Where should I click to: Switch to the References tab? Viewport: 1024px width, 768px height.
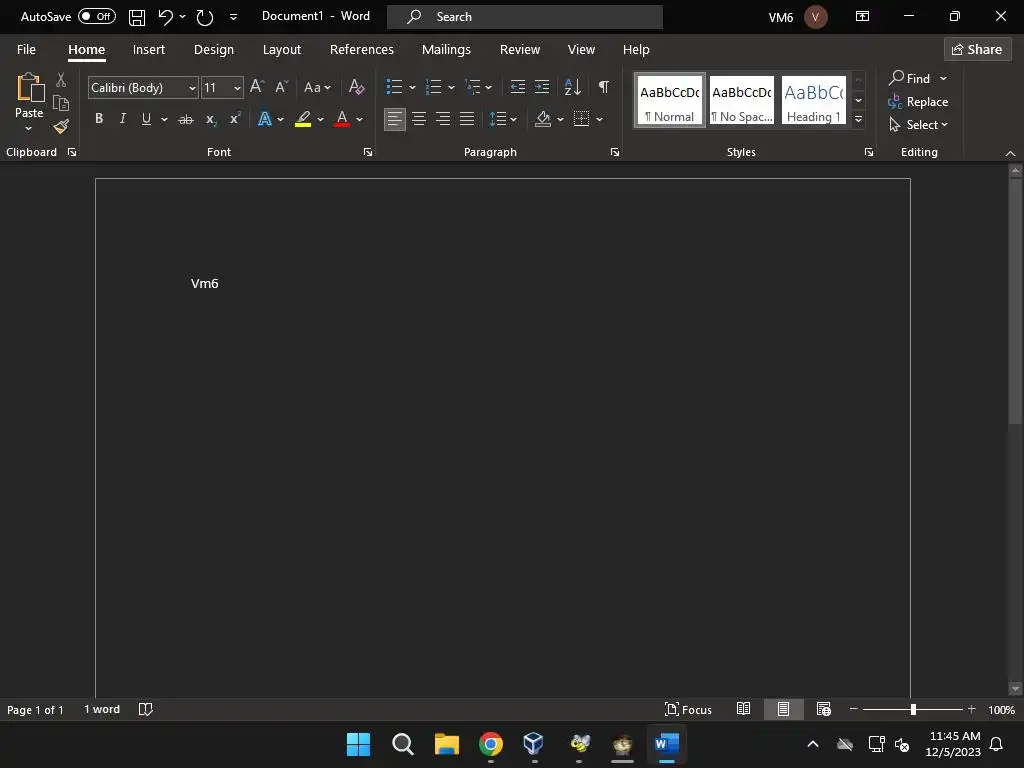tap(362, 50)
